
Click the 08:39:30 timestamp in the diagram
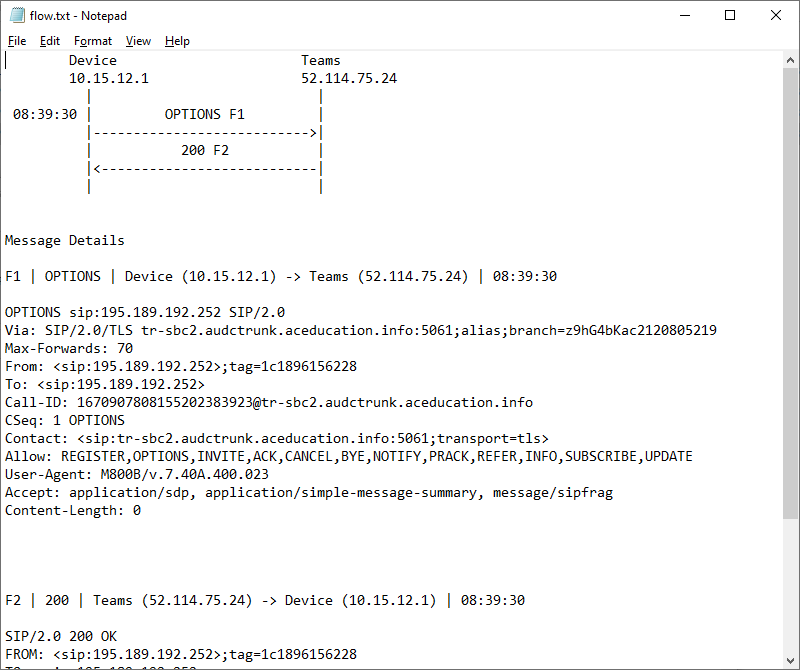pos(44,114)
